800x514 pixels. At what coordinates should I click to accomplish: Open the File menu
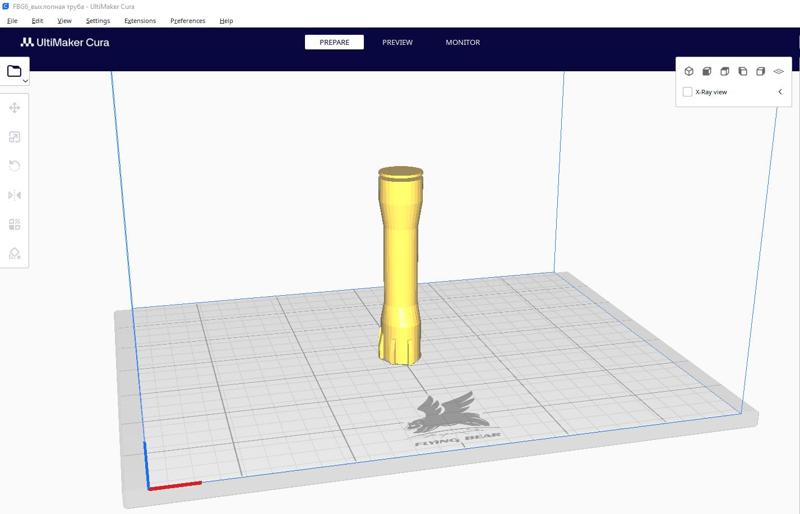tap(12, 21)
